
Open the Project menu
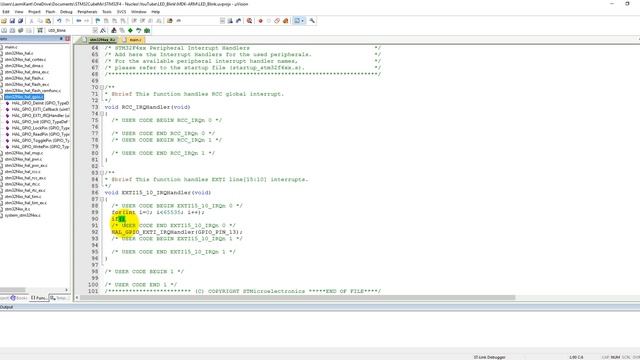(34, 12)
